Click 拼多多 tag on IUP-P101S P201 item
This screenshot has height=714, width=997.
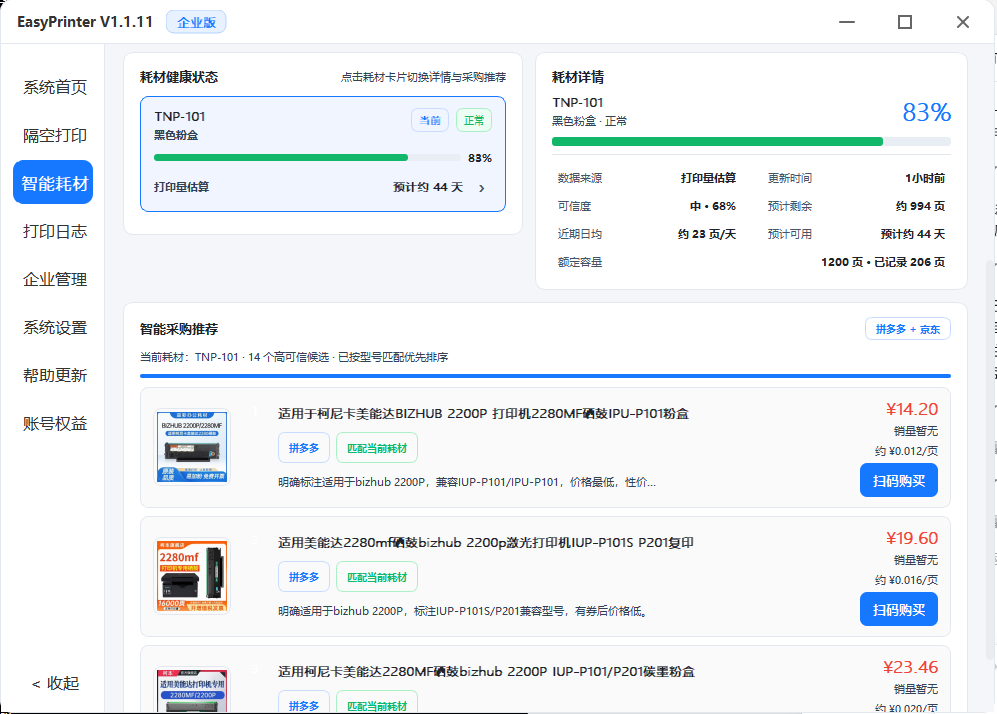(x=304, y=577)
